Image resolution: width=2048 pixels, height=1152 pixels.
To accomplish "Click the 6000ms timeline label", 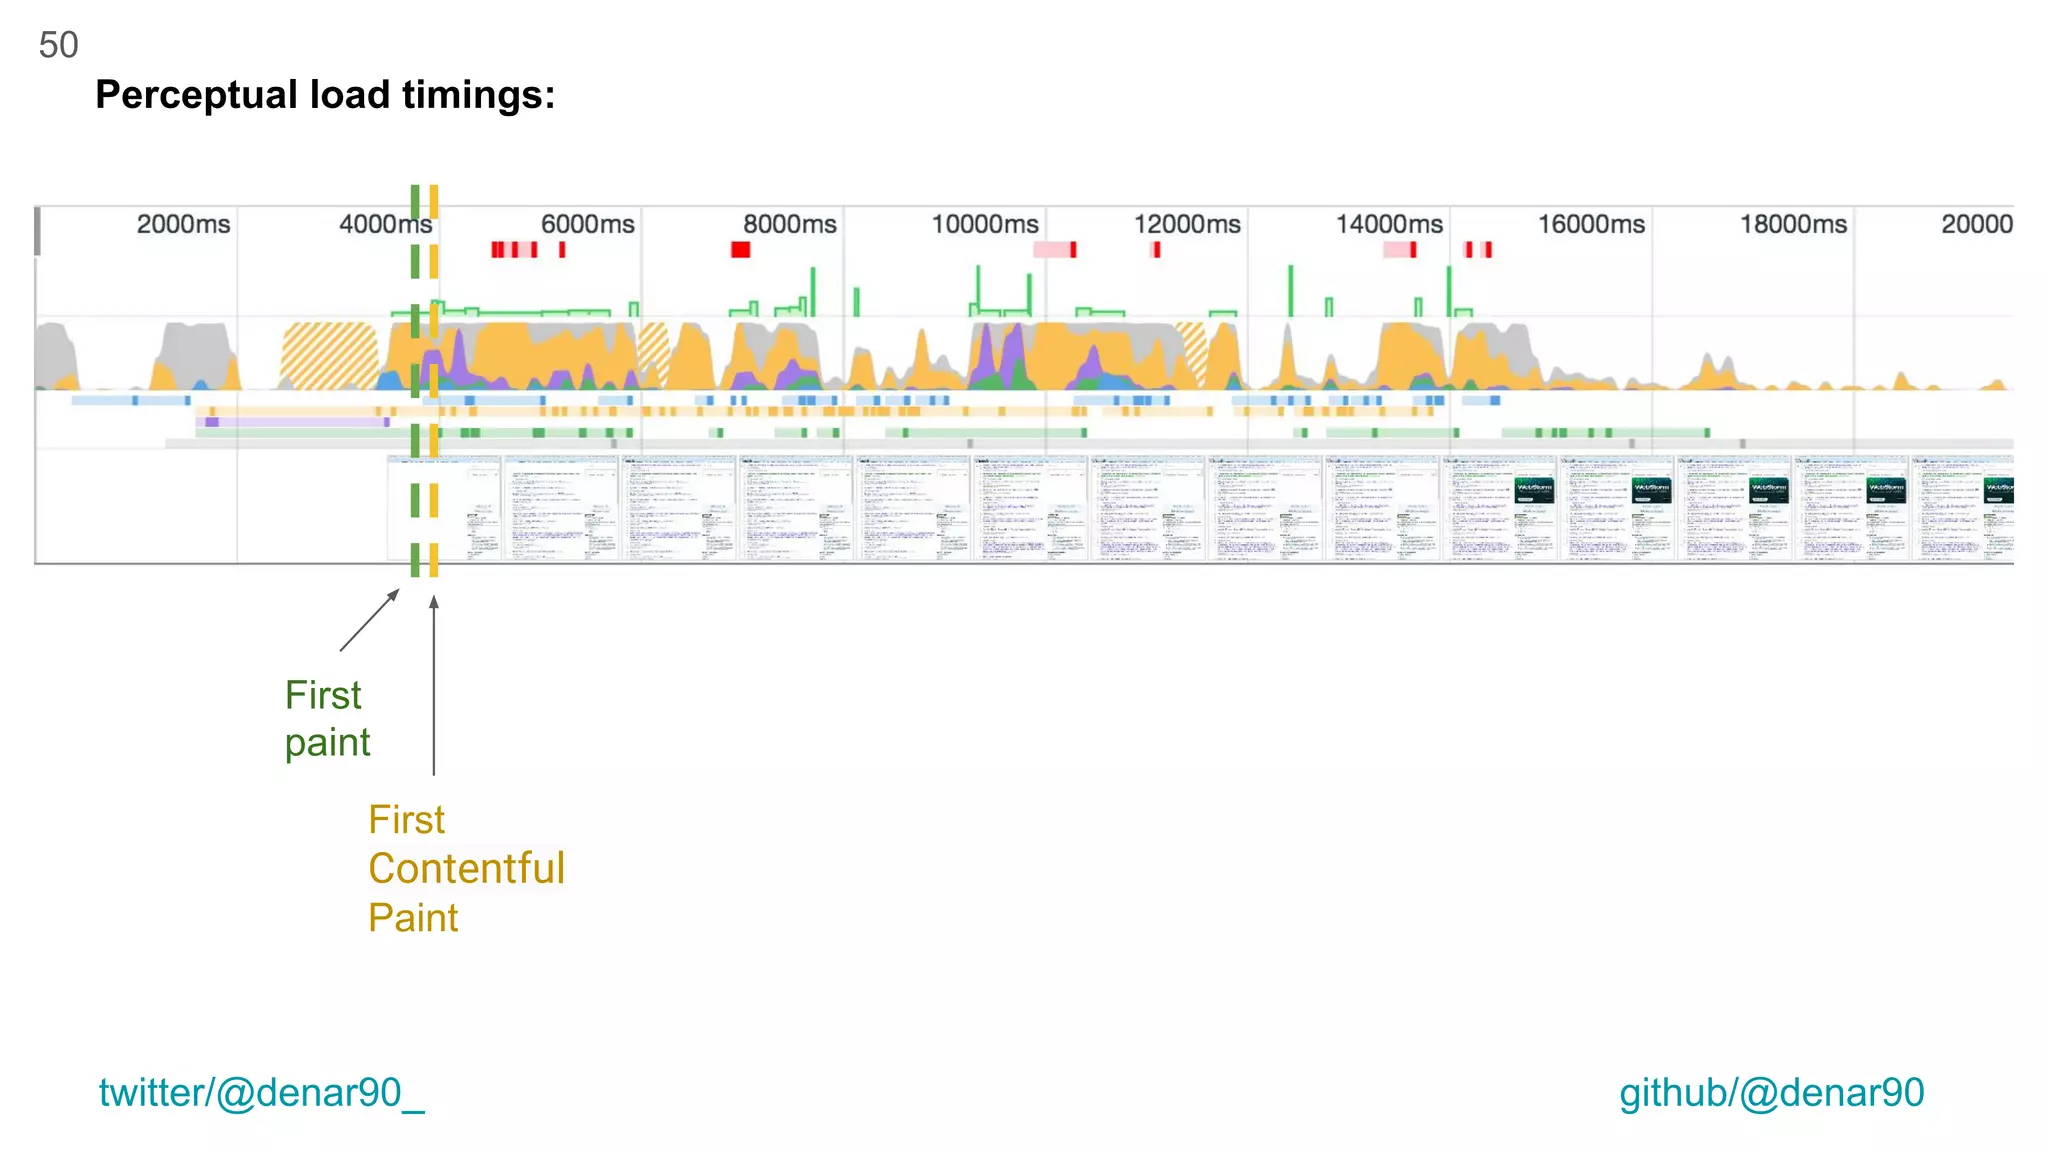I will (x=588, y=224).
